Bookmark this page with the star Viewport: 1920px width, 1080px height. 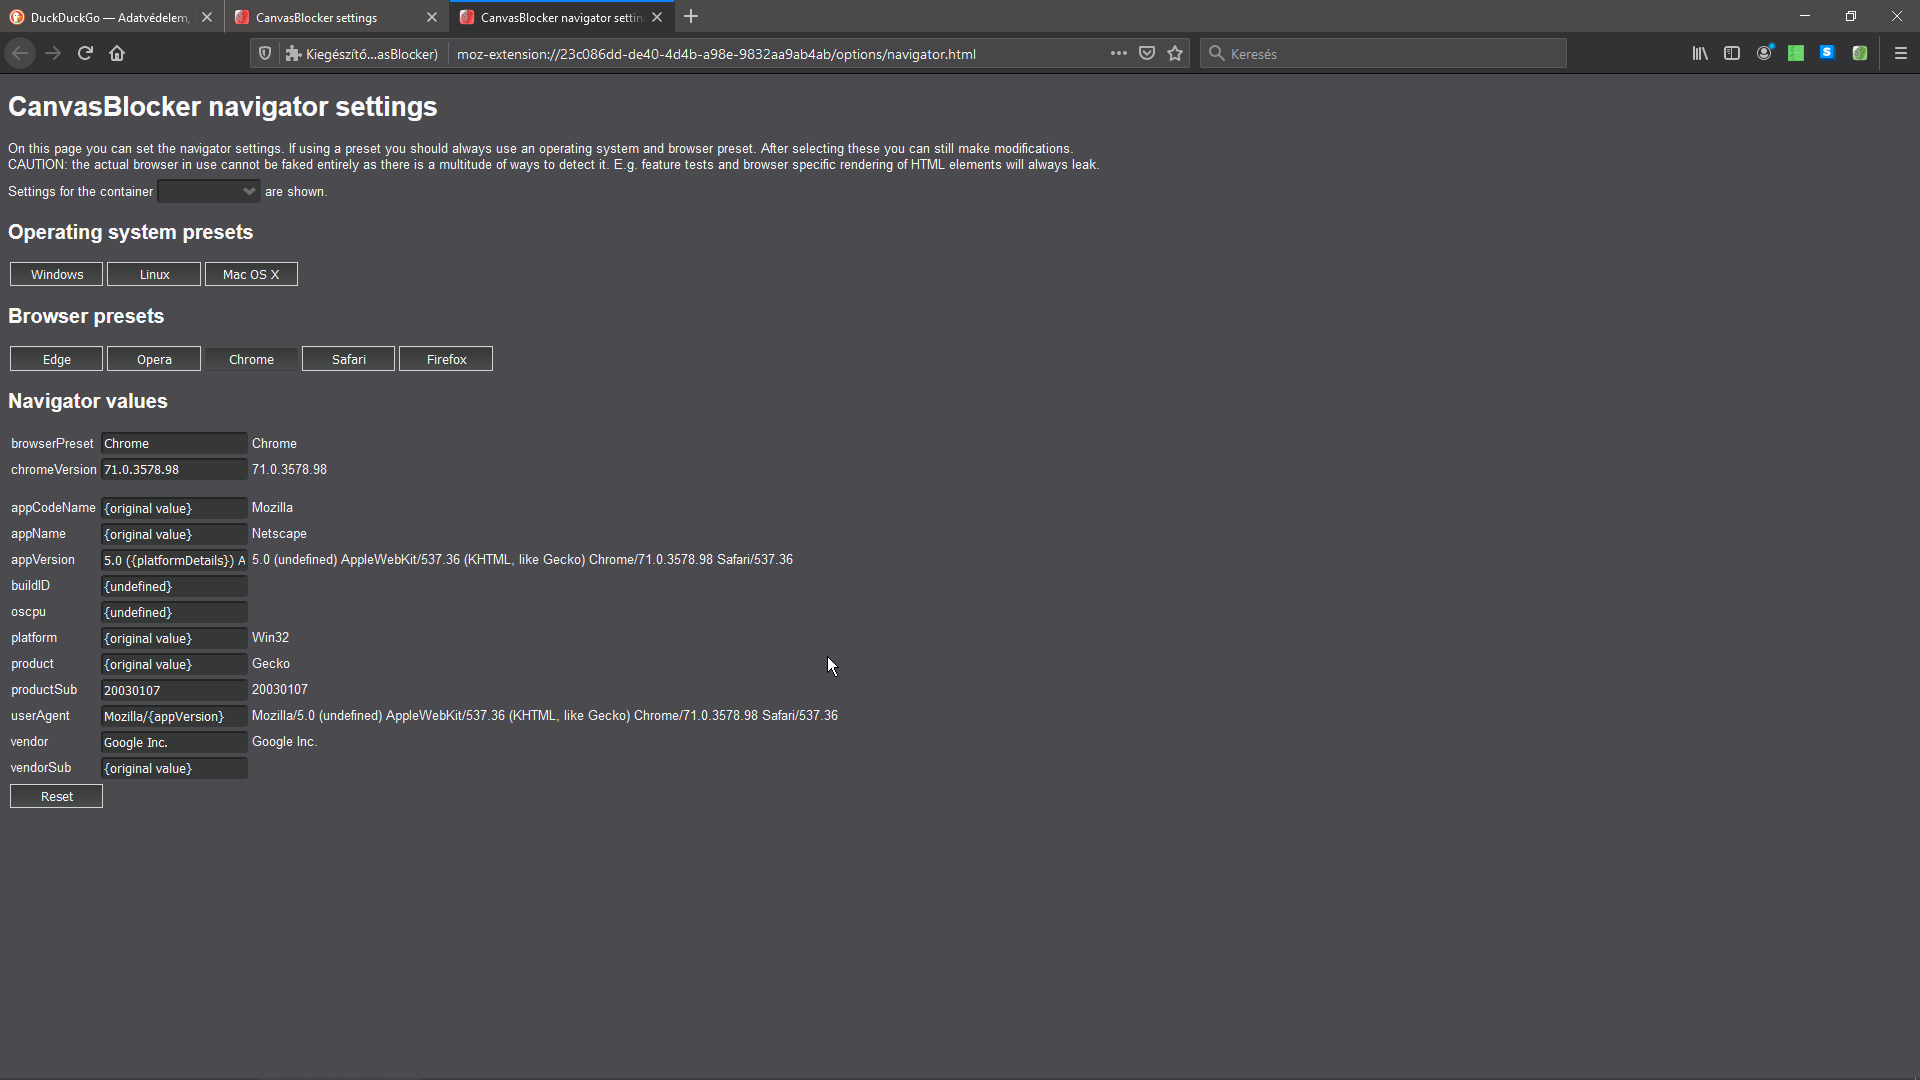click(1175, 53)
